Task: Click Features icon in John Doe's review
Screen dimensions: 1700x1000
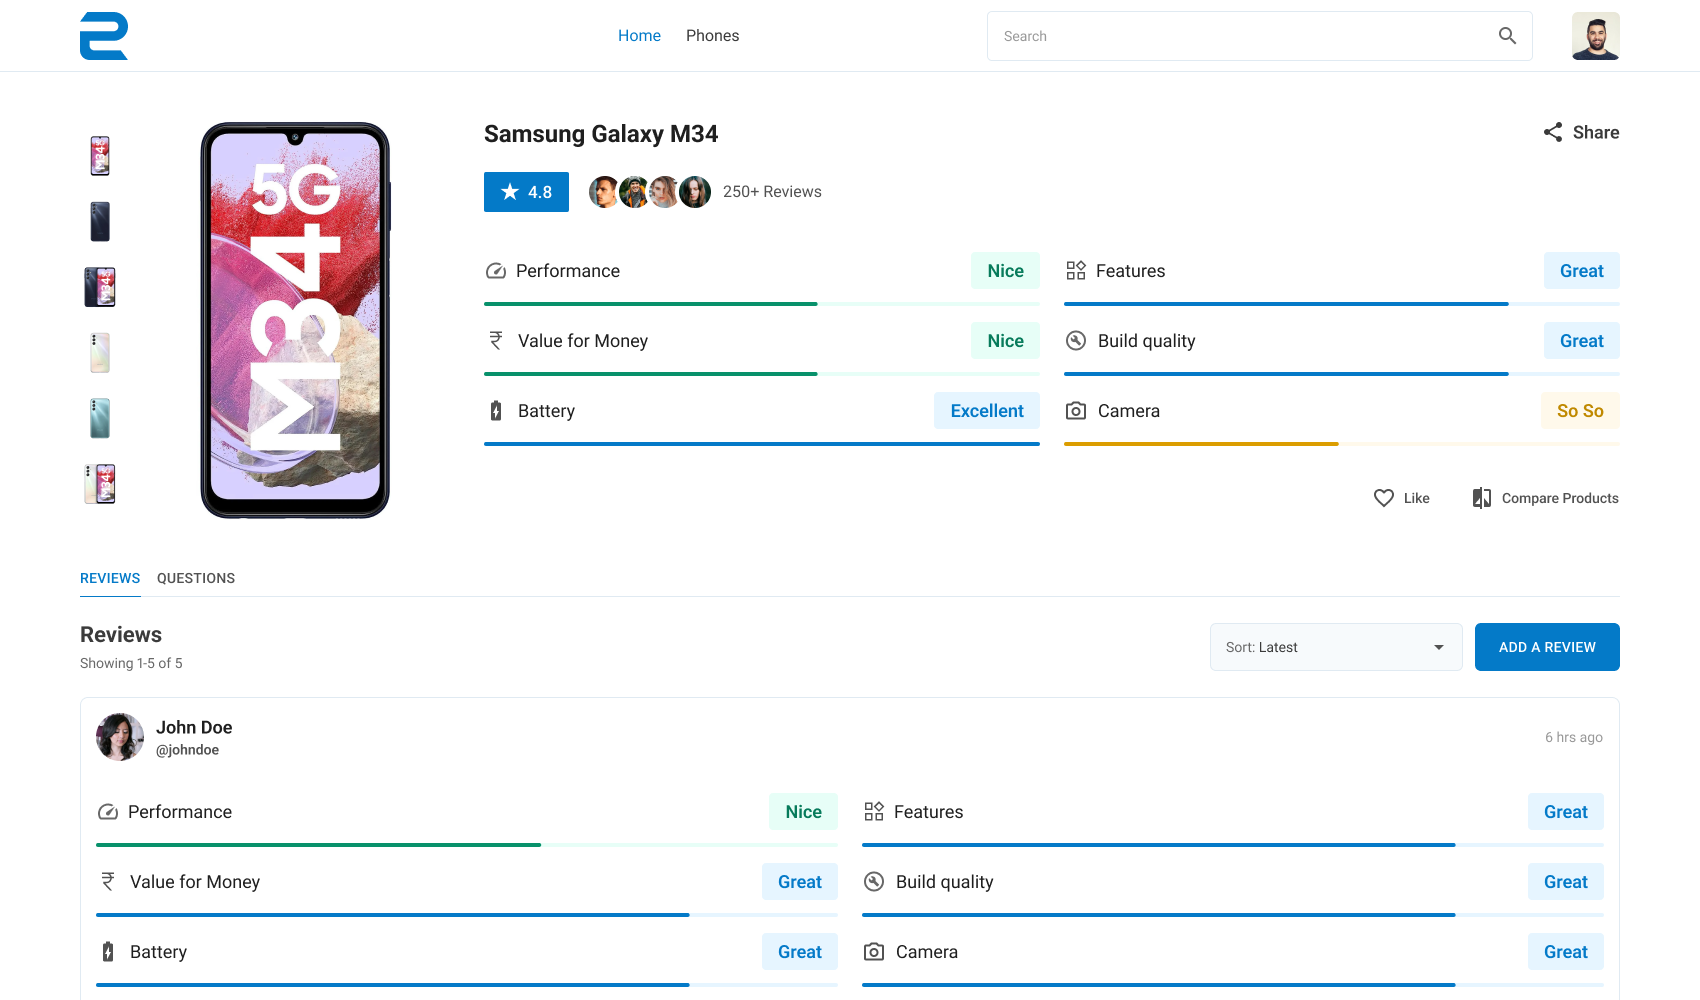Action: (874, 812)
